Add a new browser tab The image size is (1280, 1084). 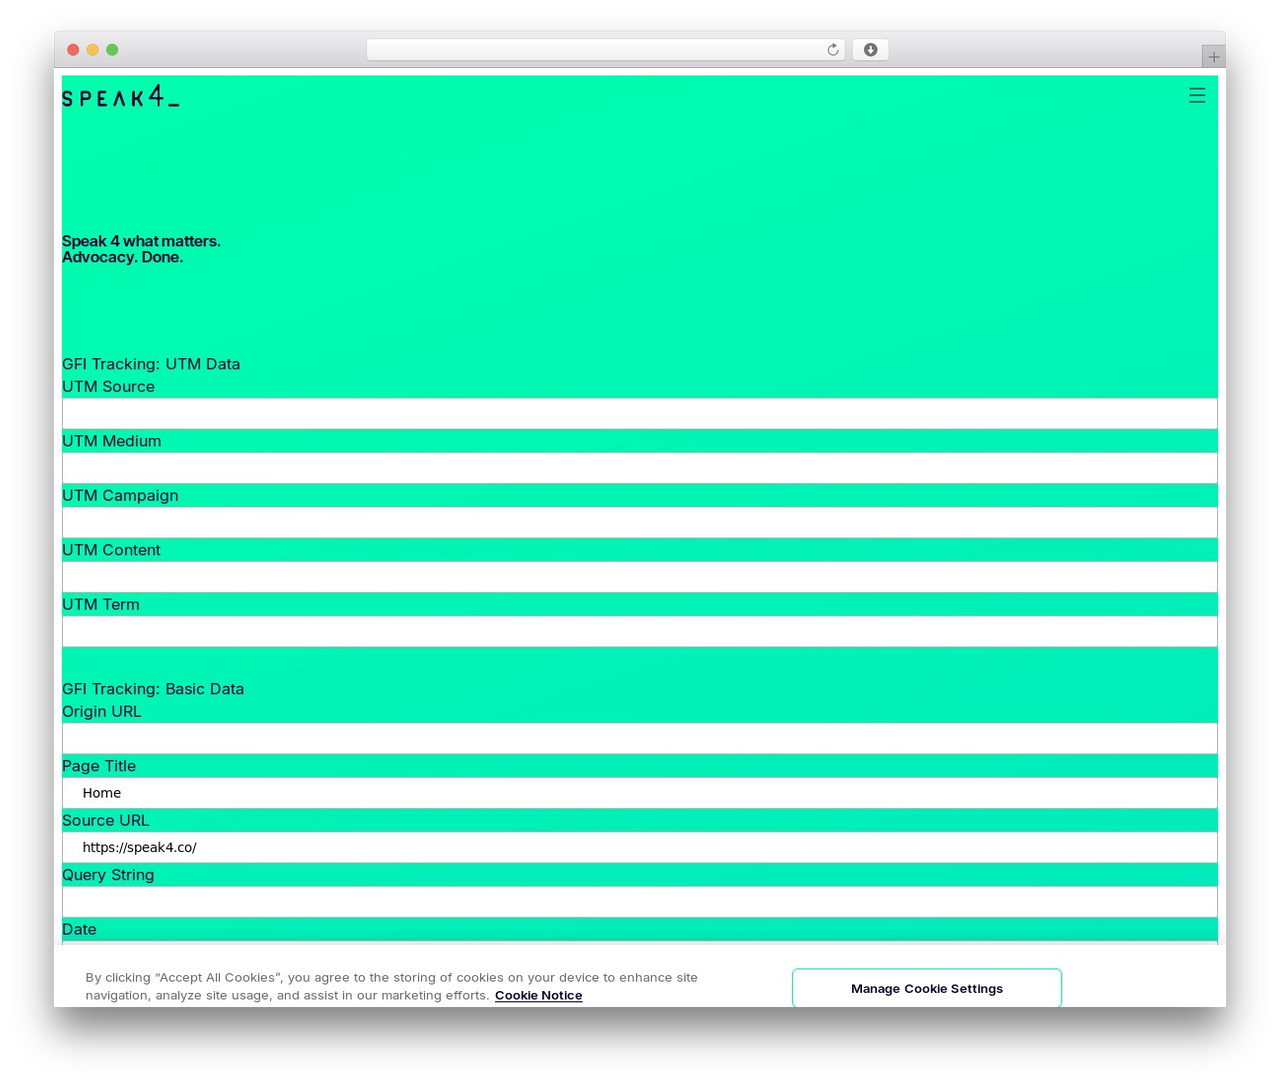1213,57
